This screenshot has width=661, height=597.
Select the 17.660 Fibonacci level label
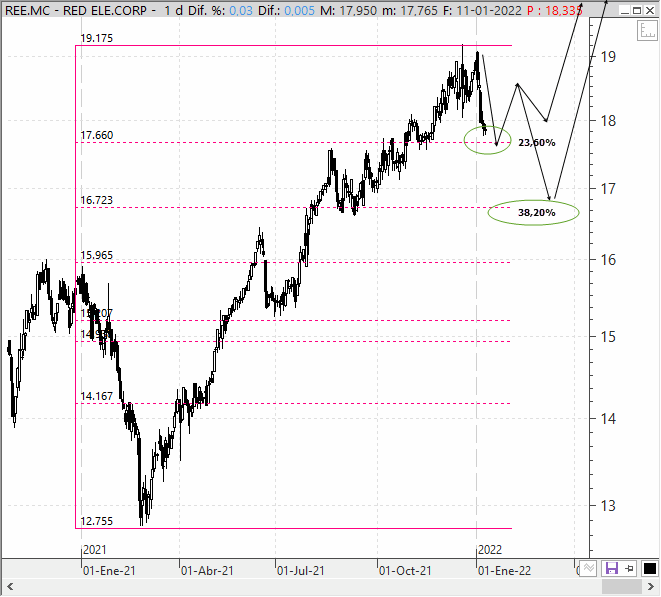coord(97,135)
